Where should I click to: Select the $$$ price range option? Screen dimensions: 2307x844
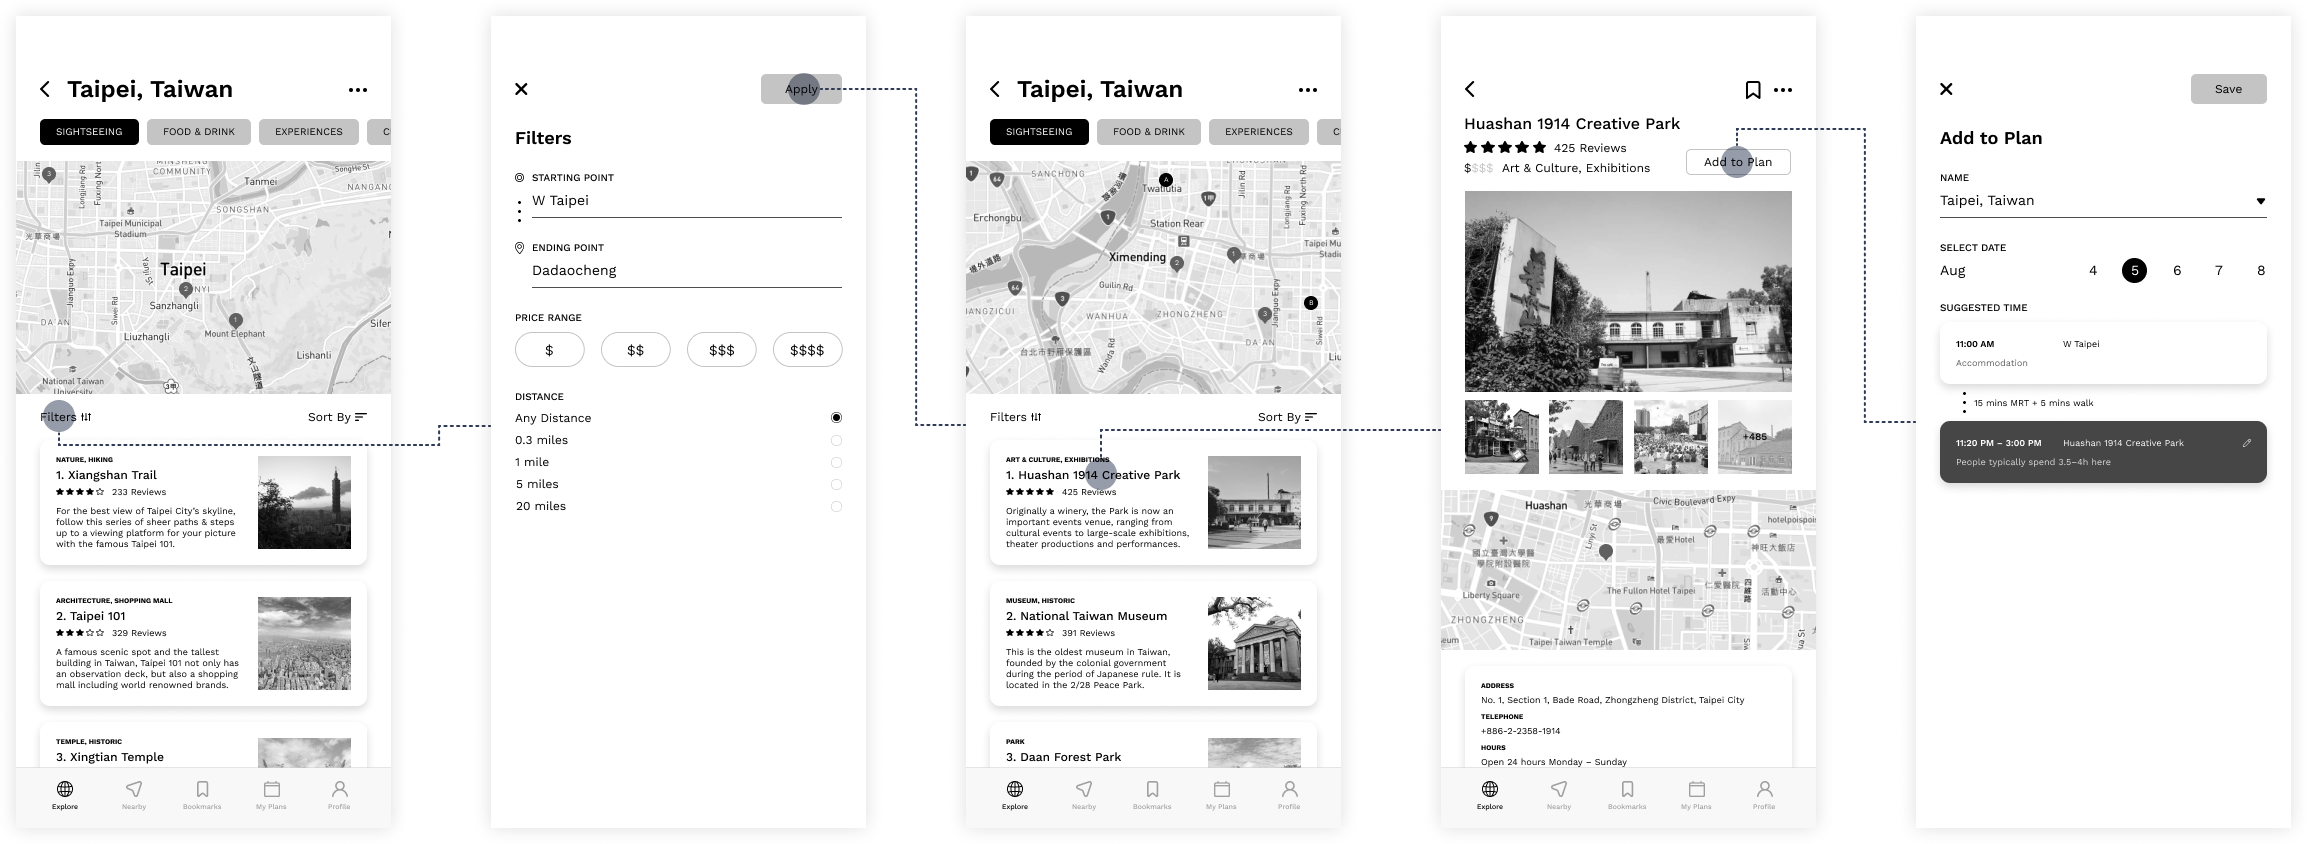point(721,350)
